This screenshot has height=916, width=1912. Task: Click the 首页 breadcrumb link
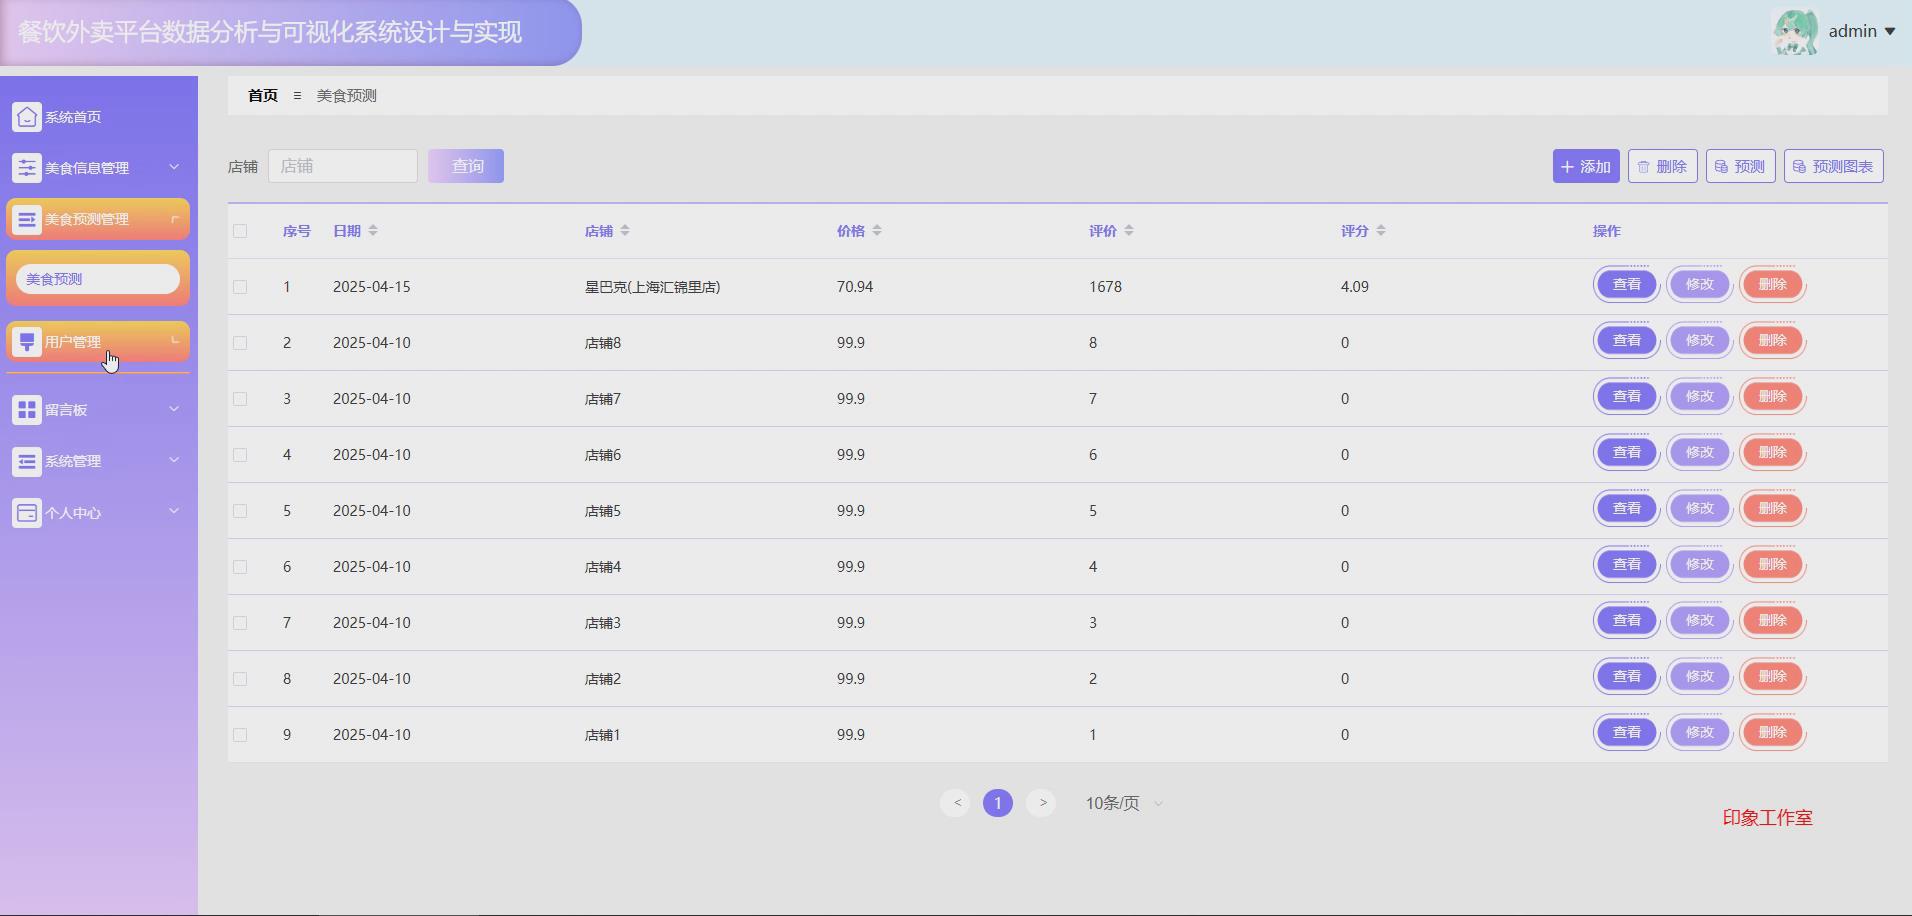point(261,95)
